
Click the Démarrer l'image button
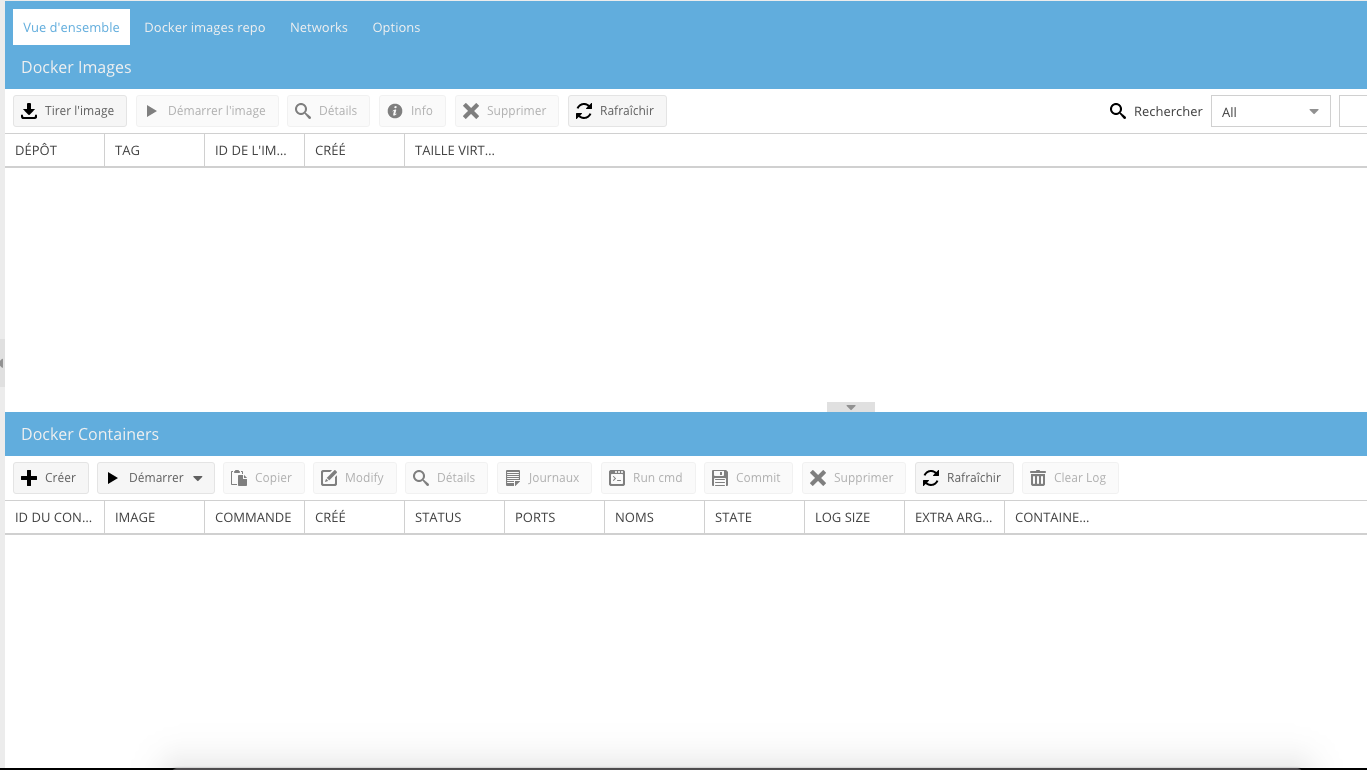point(207,111)
